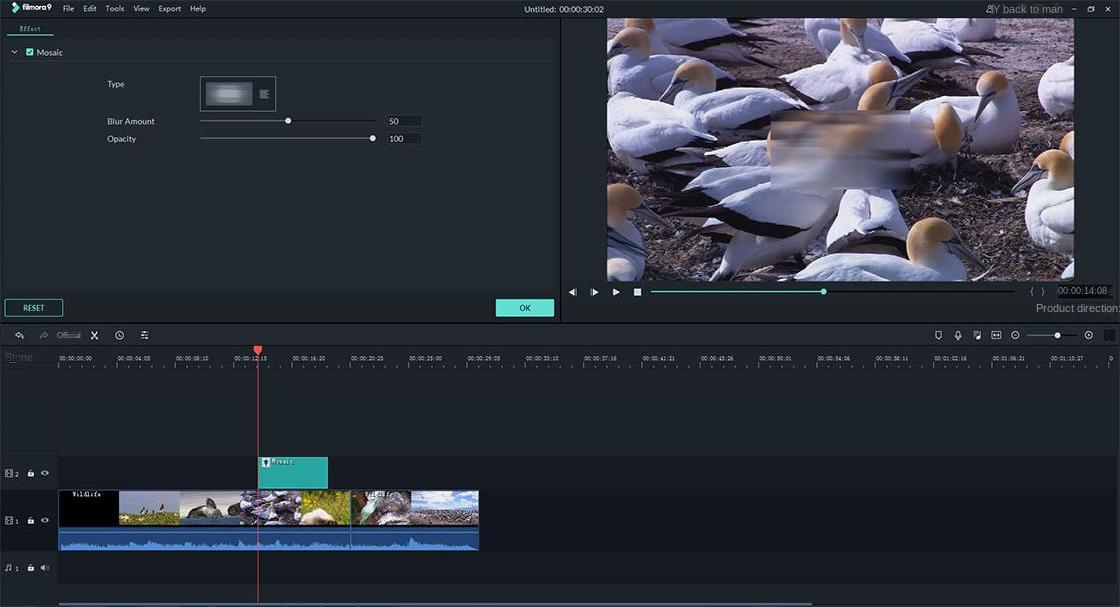Click the Blur Amount slider handle

click(x=288, y=121)
